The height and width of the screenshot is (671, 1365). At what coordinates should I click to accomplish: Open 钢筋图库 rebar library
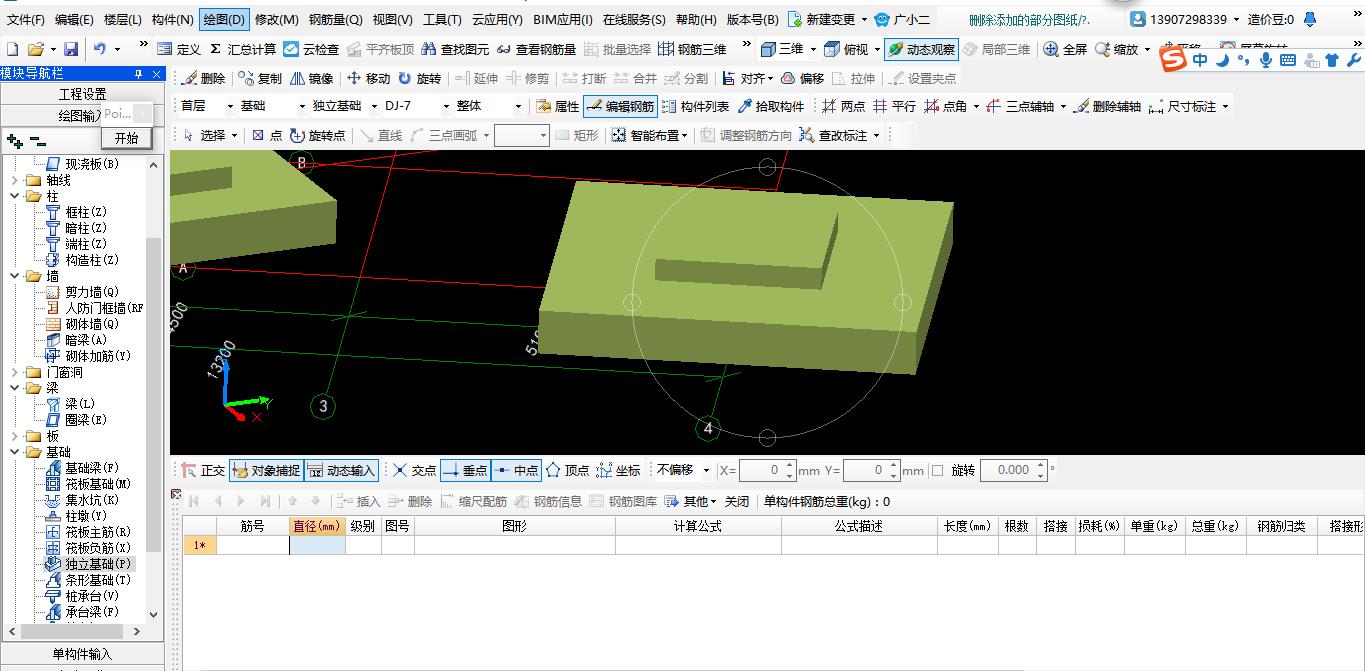[624, 501]
